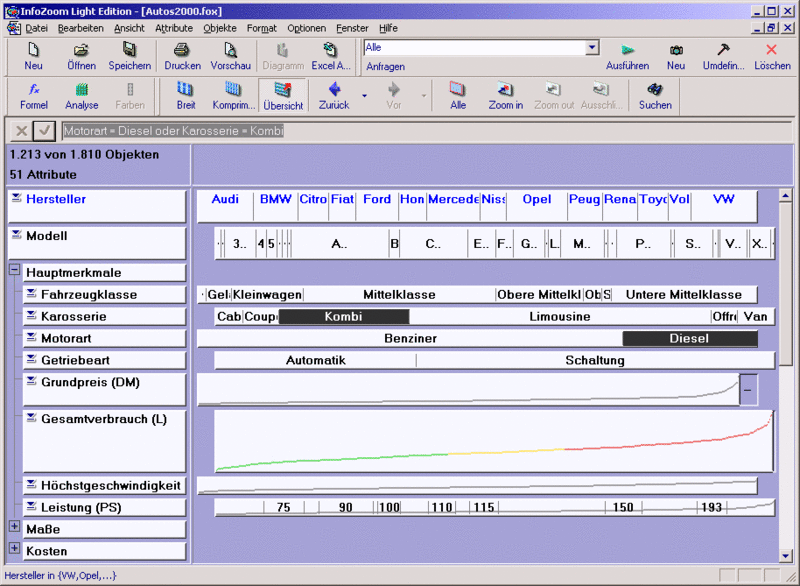Print via the Drucken icon
This screenshot has width=800, height=586.
tap(182, 57)
